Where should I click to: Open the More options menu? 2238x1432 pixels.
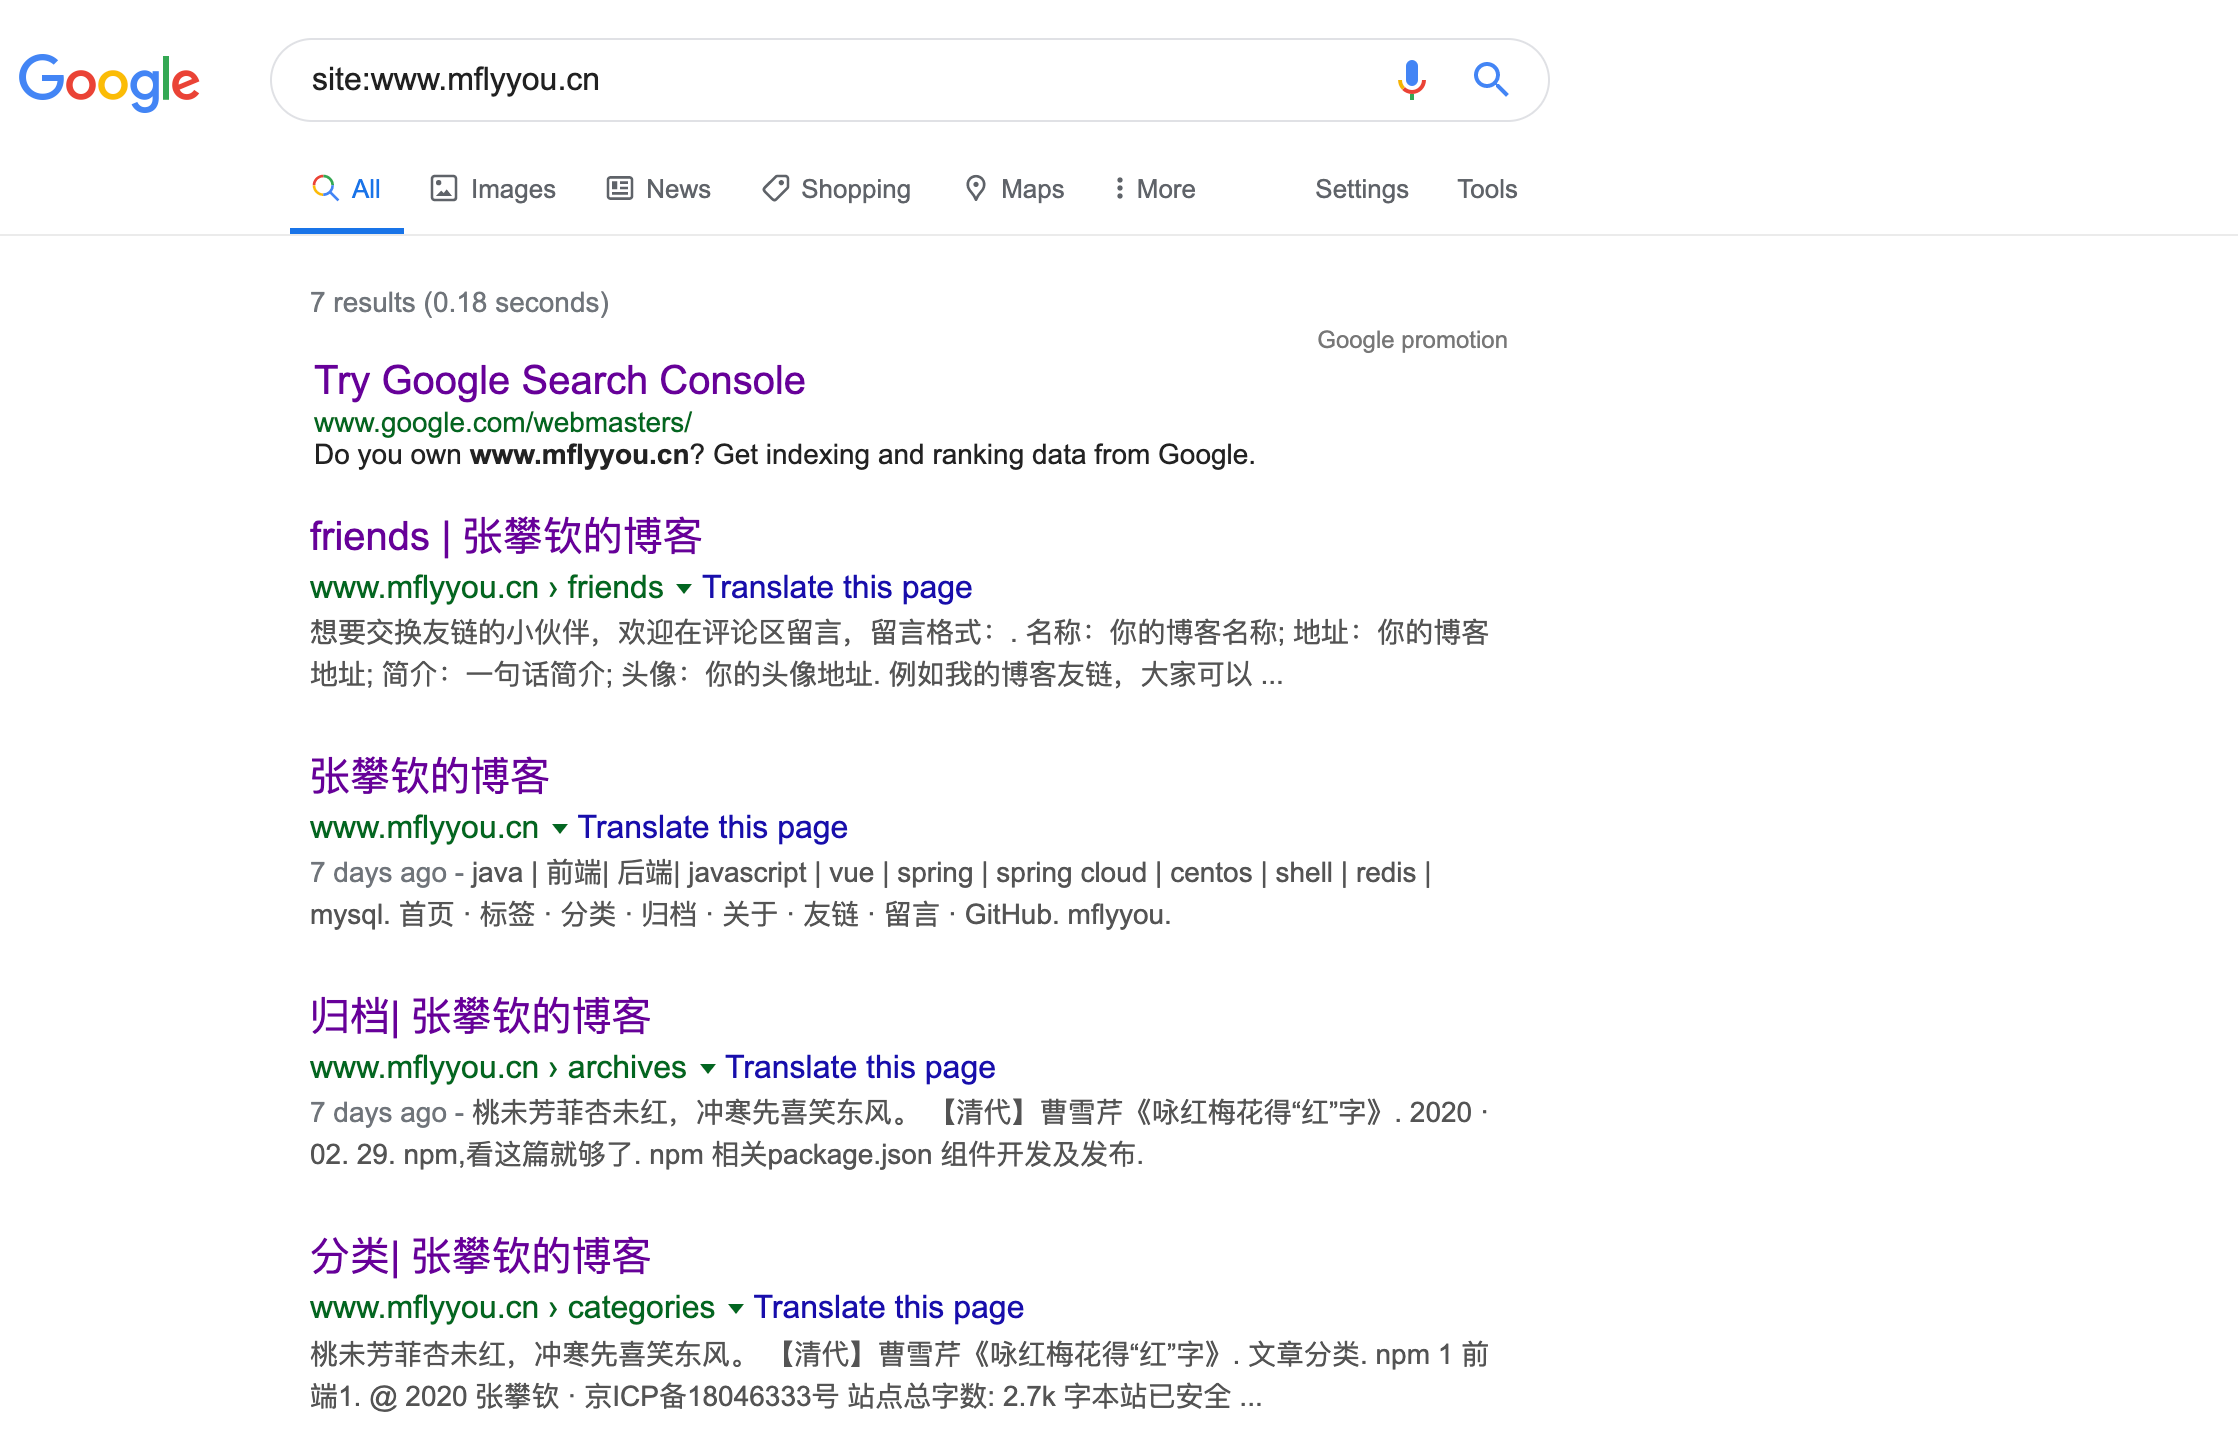pos(1154,189)
